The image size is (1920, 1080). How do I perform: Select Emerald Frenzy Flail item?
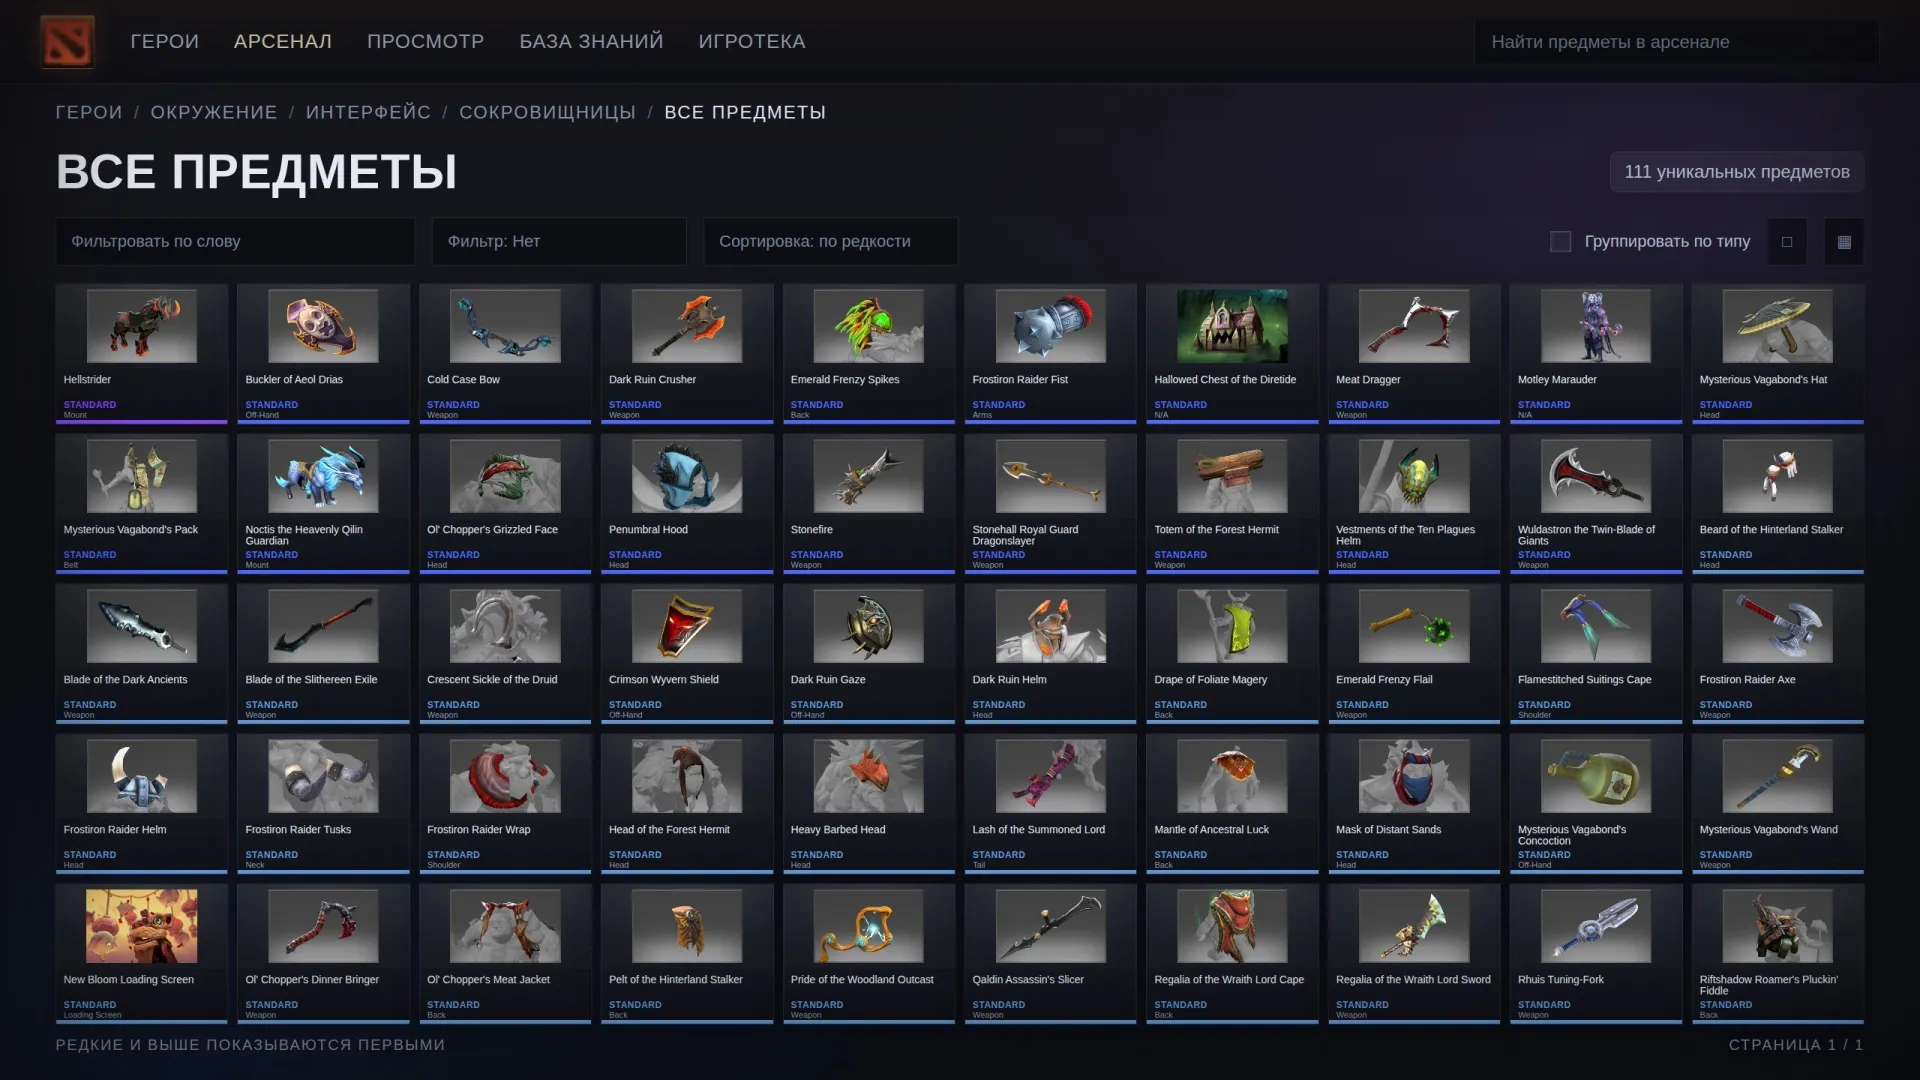coord(1414,653)
